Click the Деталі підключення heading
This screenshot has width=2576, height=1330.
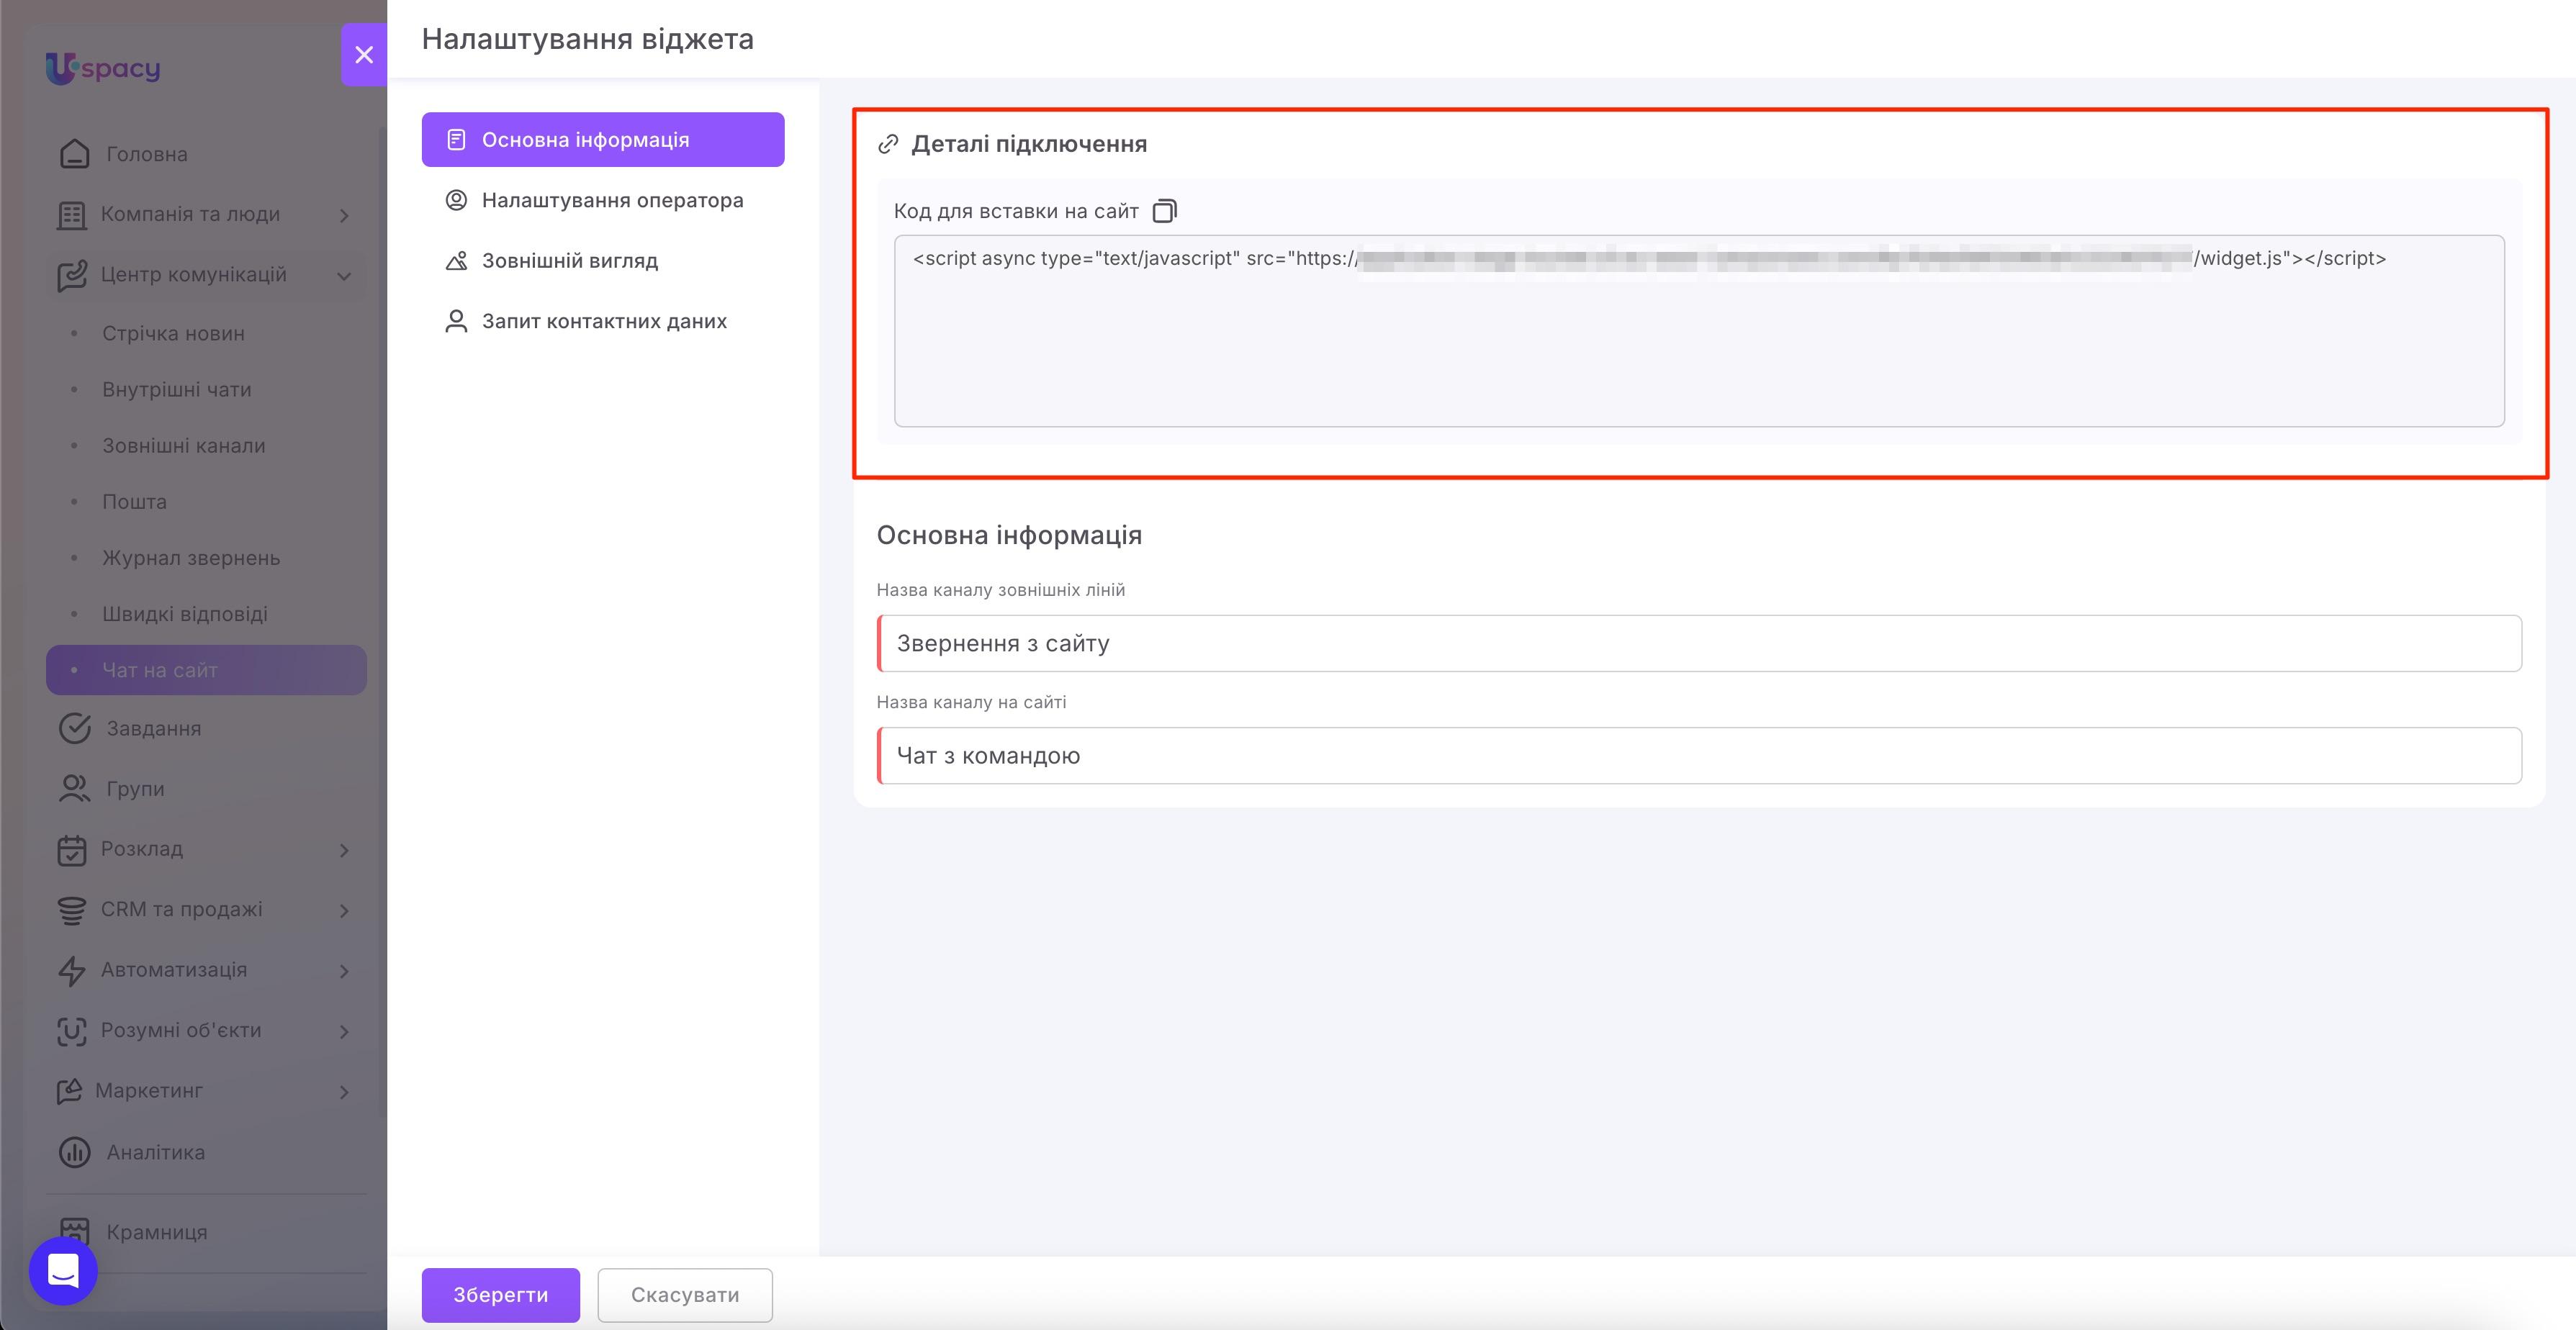click(1029, 144)
